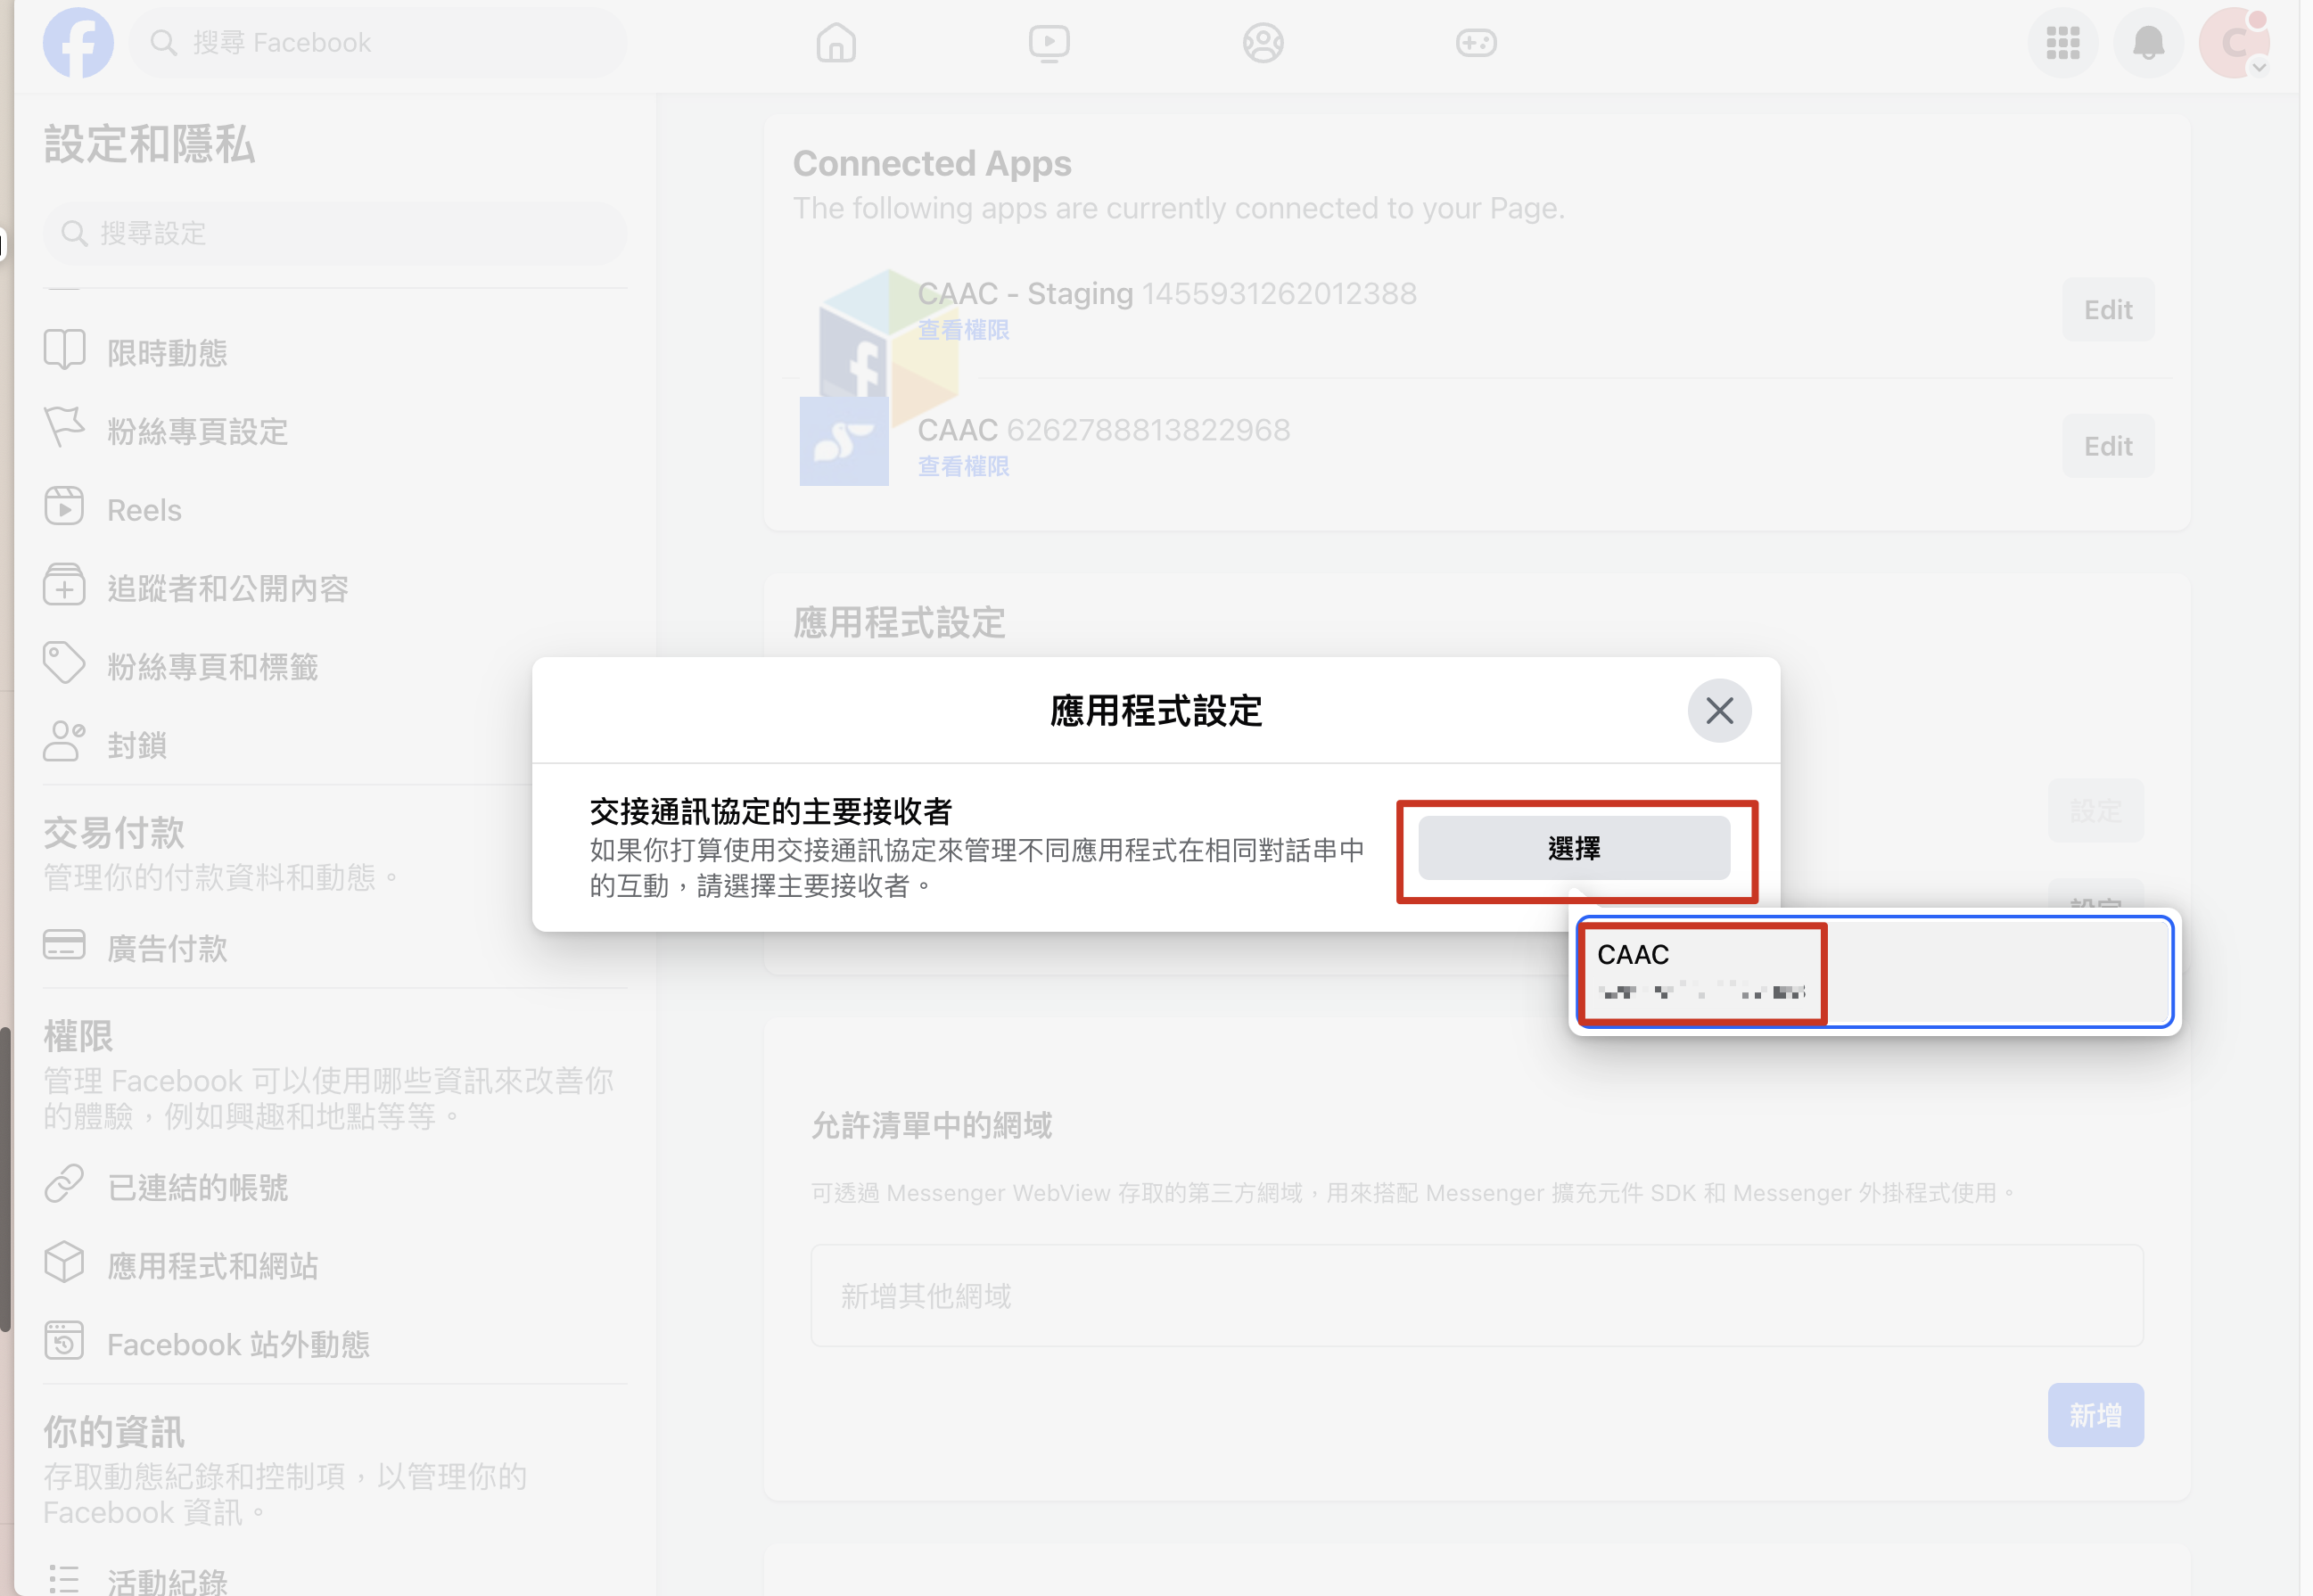This screenshot has width=2313, height=1596.
Task: Click the cube icon for 應用程式和網站
Action: [x=64, y=1262]
